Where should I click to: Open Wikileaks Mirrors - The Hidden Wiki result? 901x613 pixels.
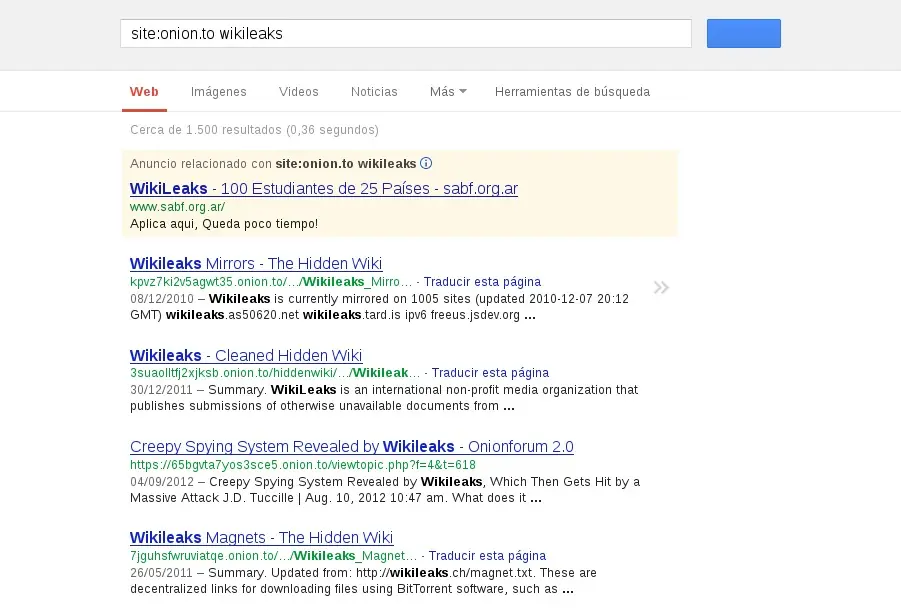(256, 263)
